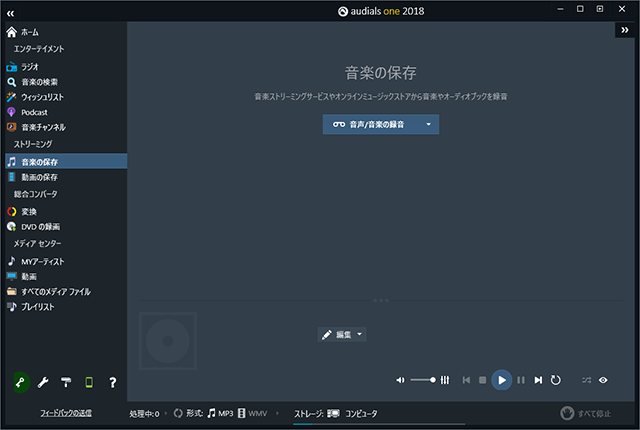Image resolution: width=640 pixels, height=430 pixels.
Task: Skip to next track
Action: 538,380
